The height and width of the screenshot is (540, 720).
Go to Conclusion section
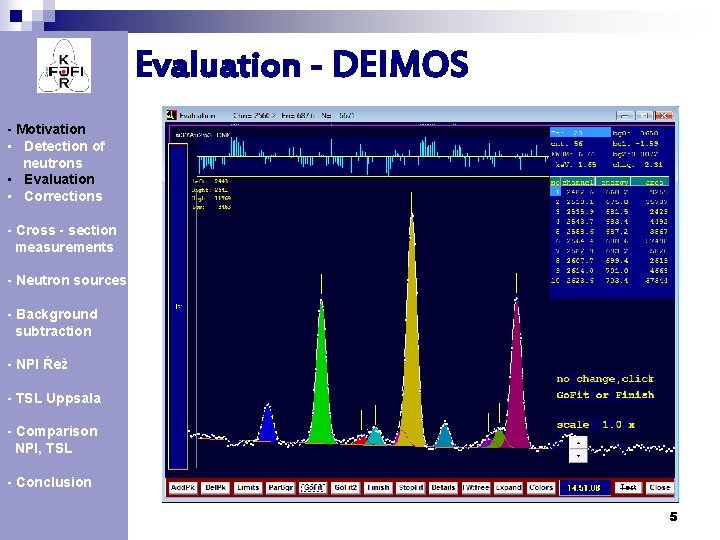coord(54,482)
